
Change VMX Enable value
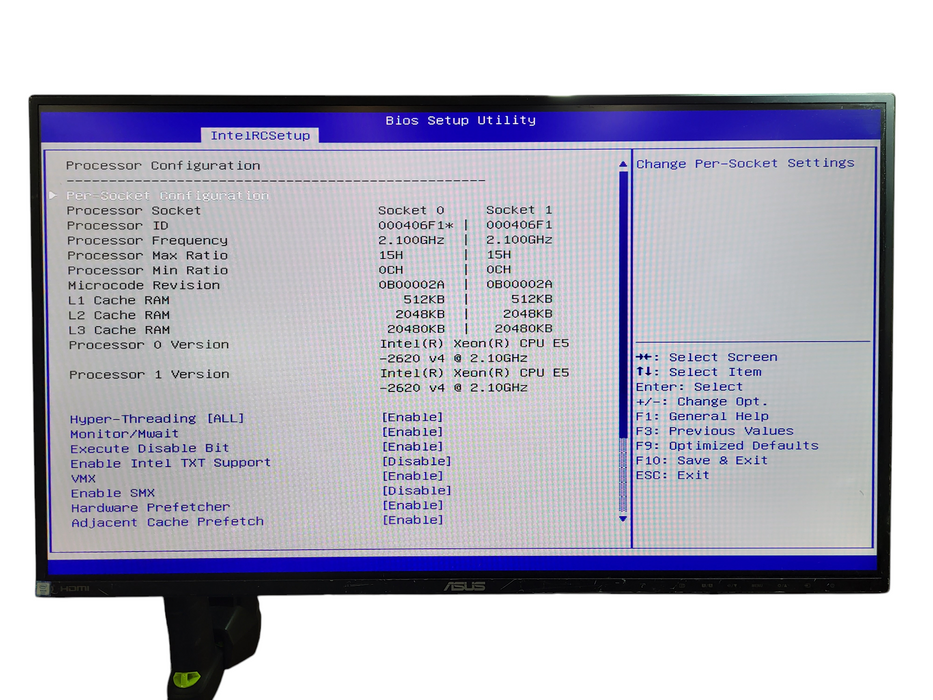(x=412, y=476)
